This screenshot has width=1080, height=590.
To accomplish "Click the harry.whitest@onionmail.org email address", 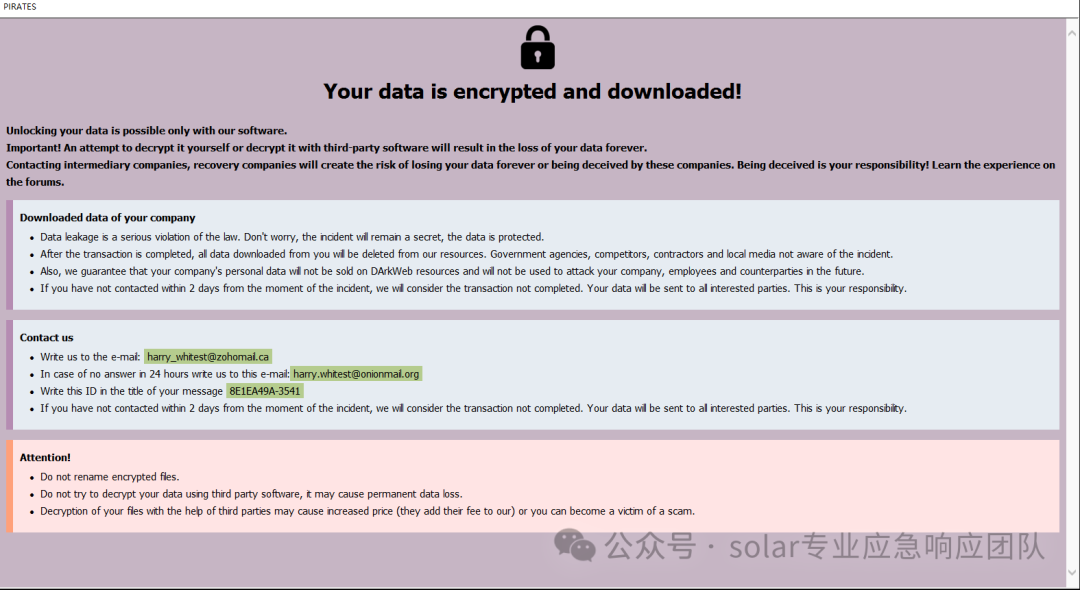I will pyautogui.click(x=356, y=374).
